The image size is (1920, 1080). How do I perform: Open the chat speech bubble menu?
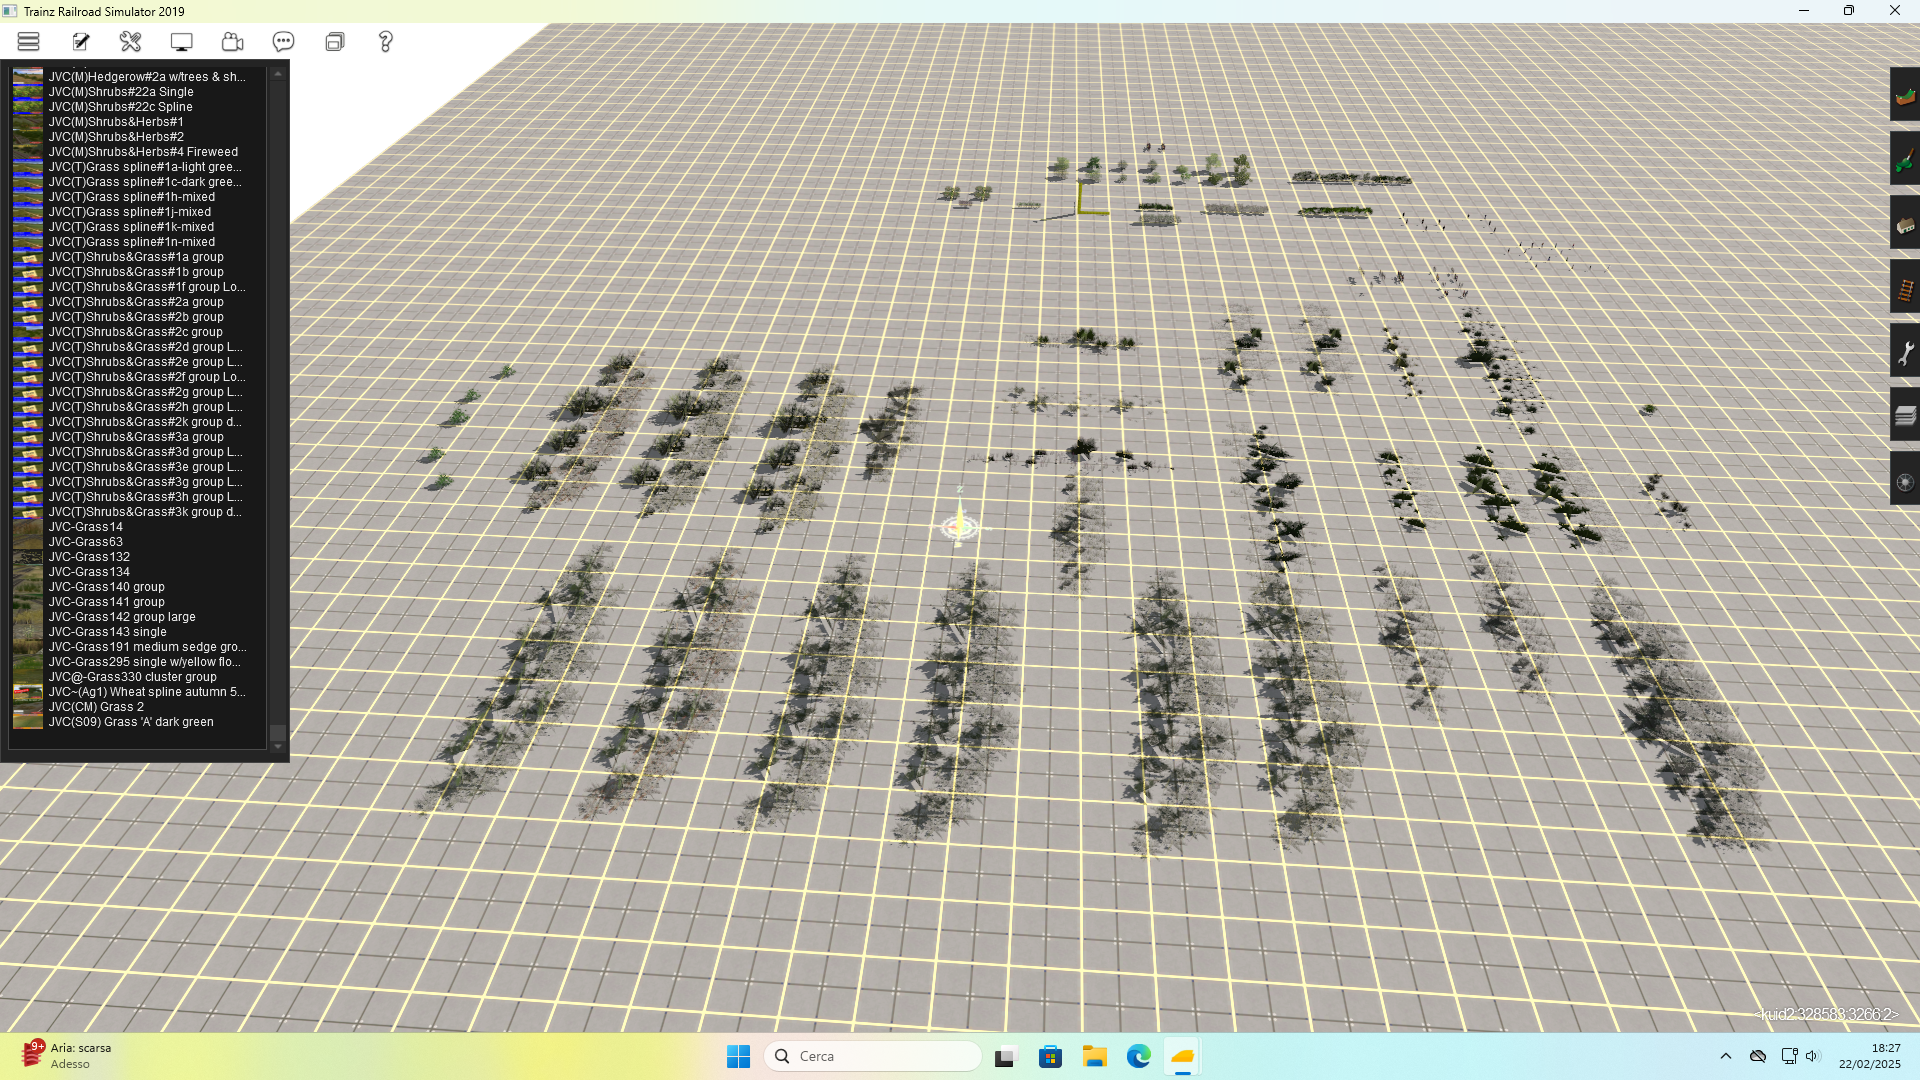tap(283, 42)
